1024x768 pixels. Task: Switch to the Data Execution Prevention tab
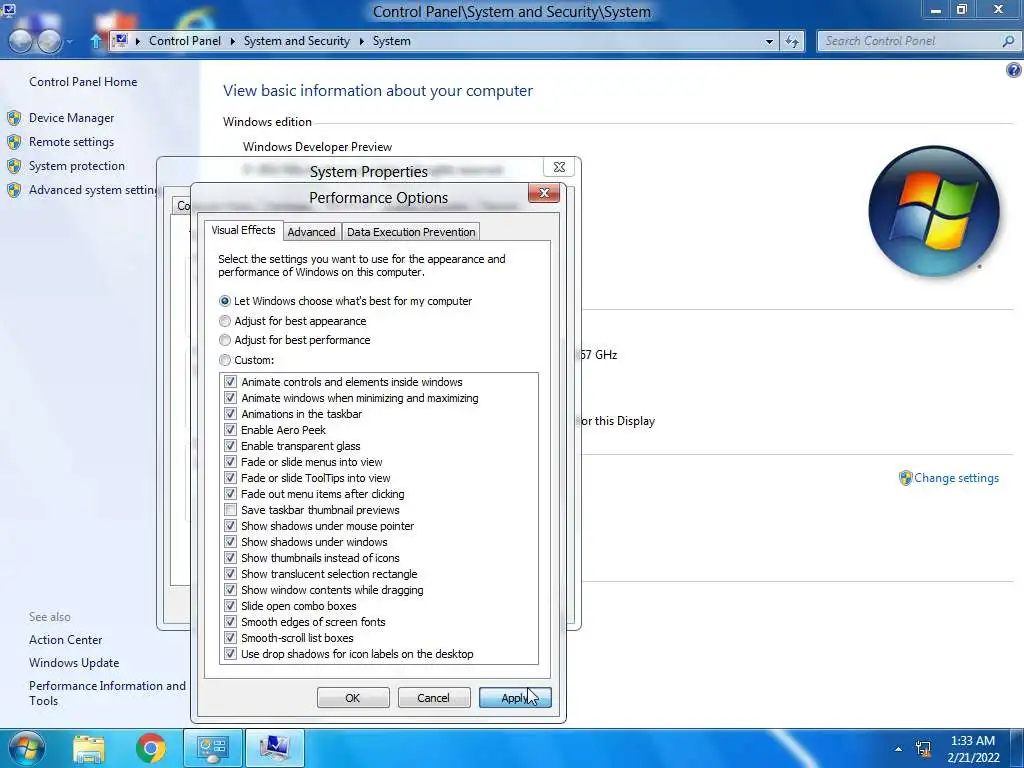(x=411, y=232)
